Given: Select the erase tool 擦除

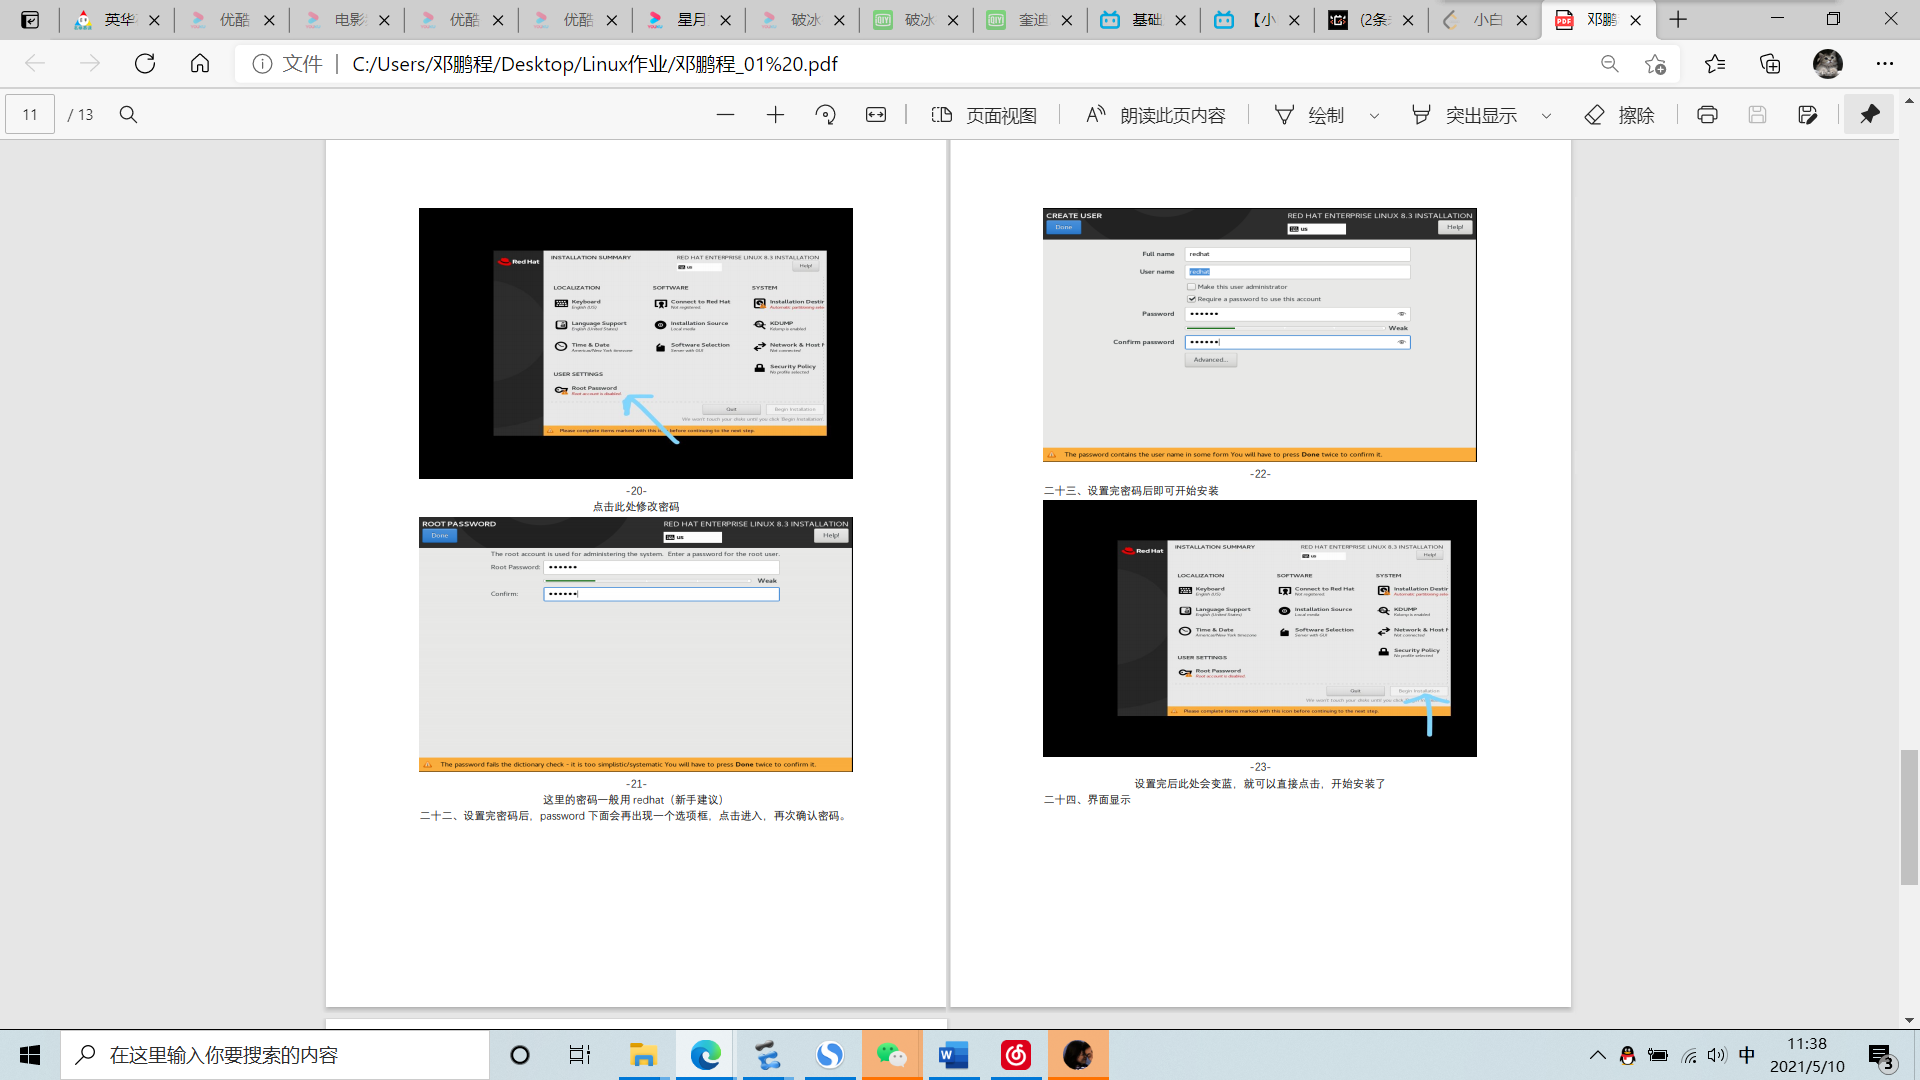Looking at the screenshot, I should tap(1620, 115).
